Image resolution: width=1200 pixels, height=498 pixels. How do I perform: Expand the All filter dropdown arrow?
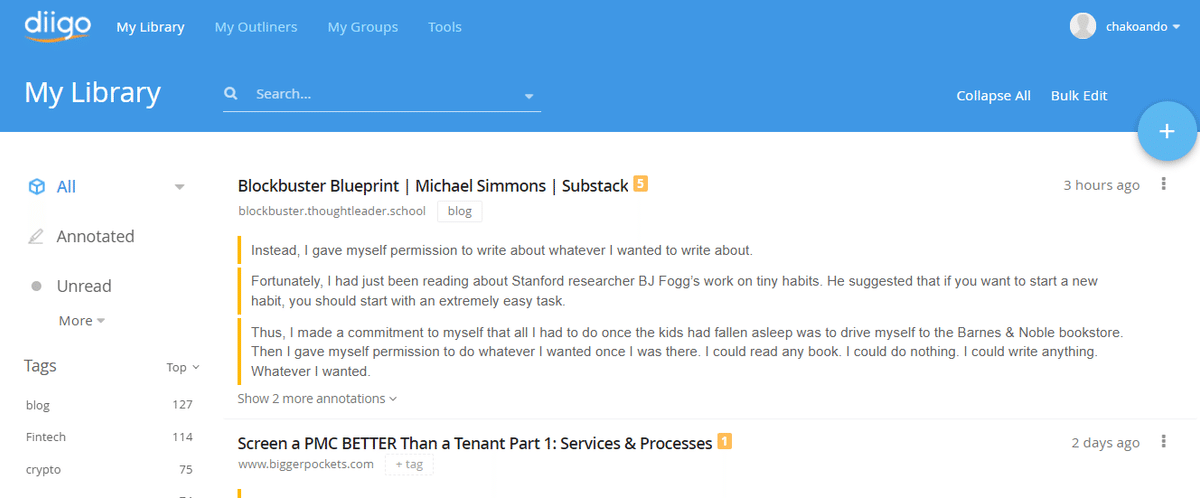(180, 187)
